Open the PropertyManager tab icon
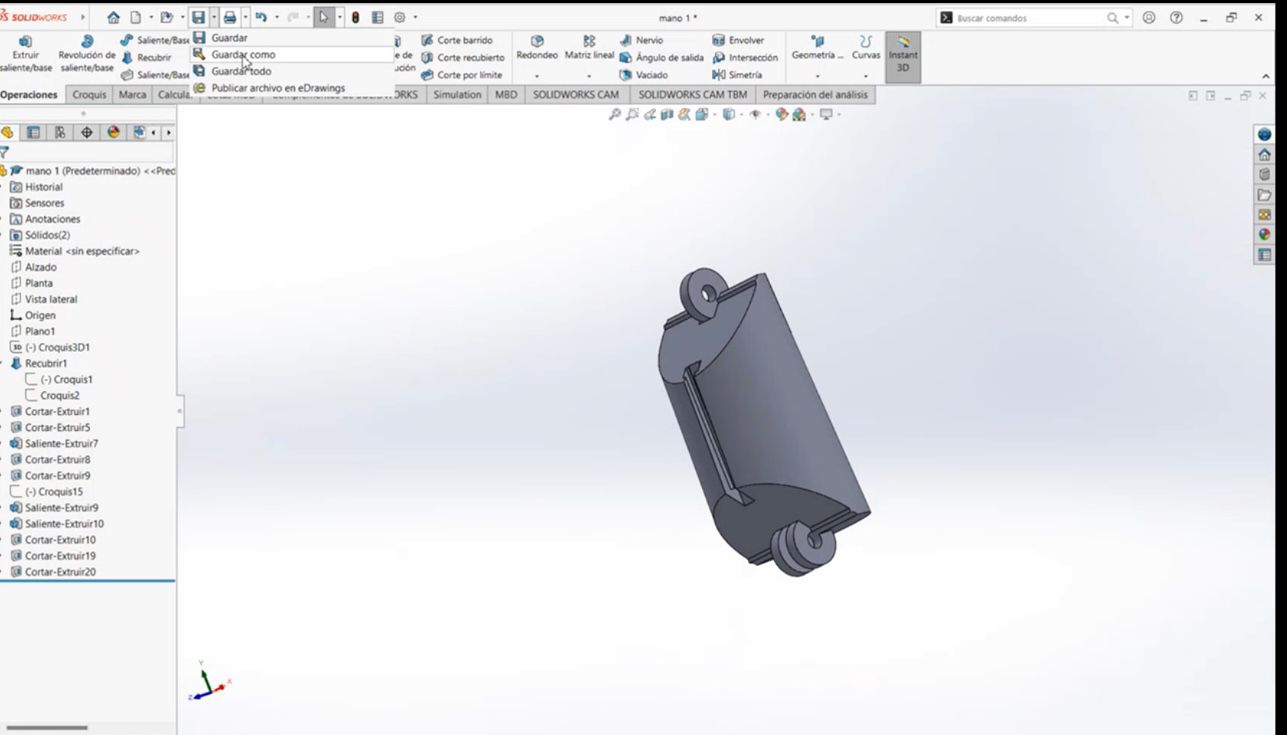Image resolution: width=1287 pixels, height=735 pixels. 34,132
